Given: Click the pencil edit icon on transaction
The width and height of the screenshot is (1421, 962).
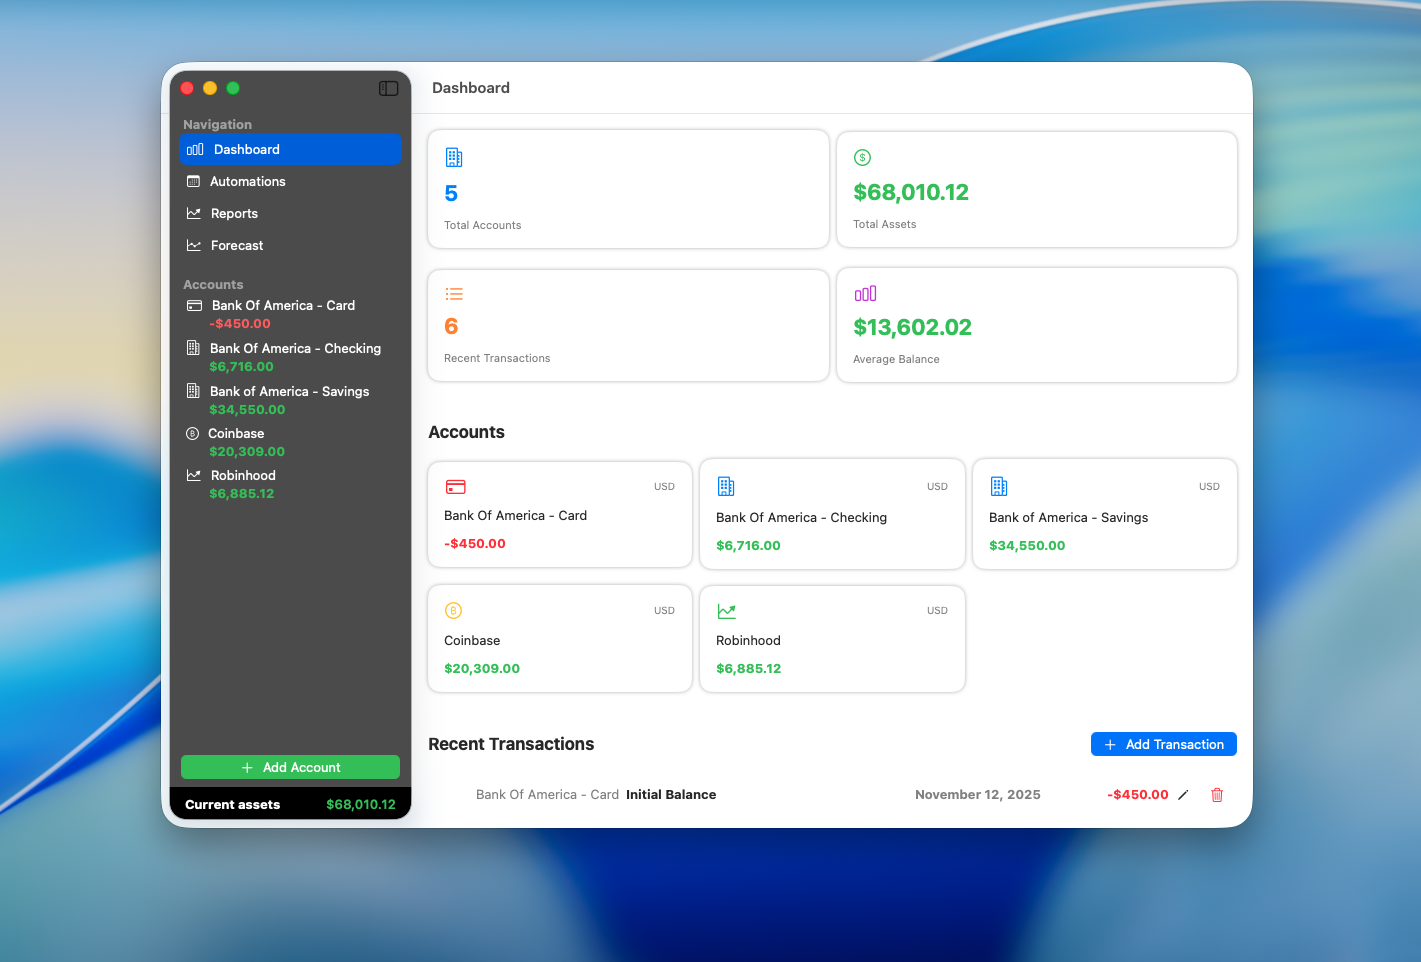Looking at the screenshot, I should click(x=1183, y=795).
